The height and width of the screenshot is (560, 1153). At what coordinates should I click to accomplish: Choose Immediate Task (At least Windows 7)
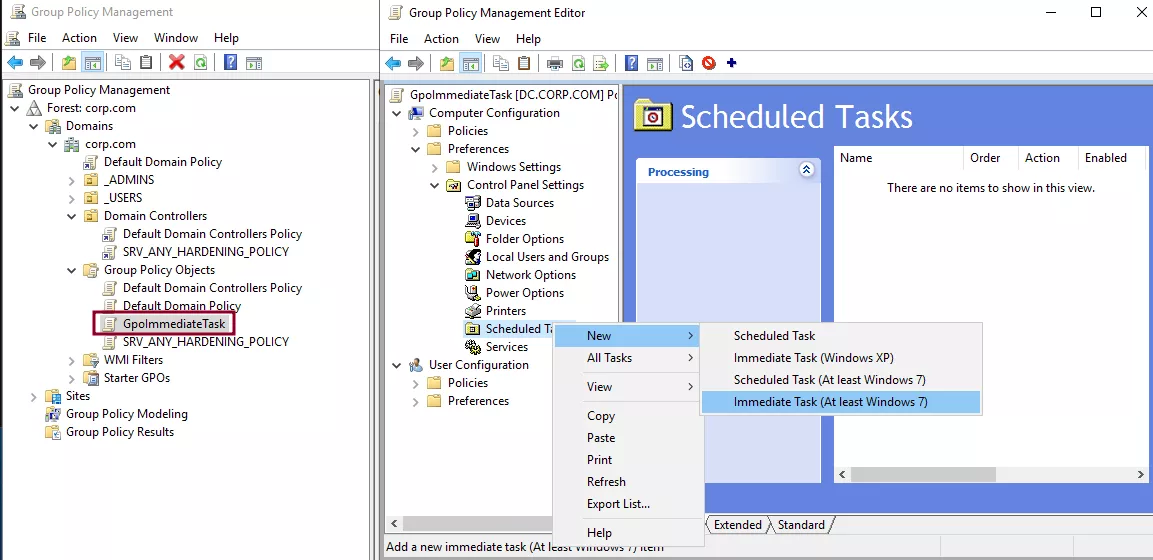click(x=840, y=402)
